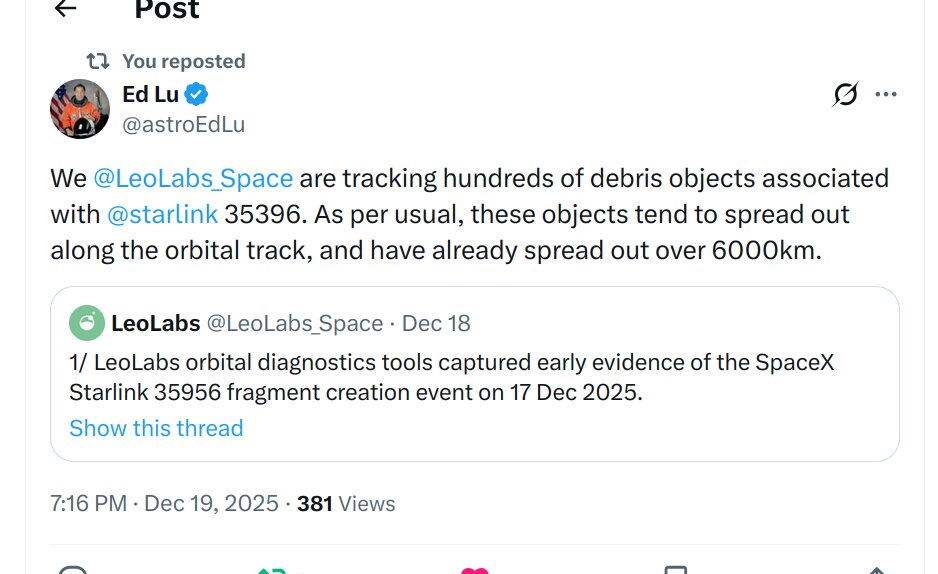Click the reply icon below the post
The image size is (938, 574).
coord(72,571)
